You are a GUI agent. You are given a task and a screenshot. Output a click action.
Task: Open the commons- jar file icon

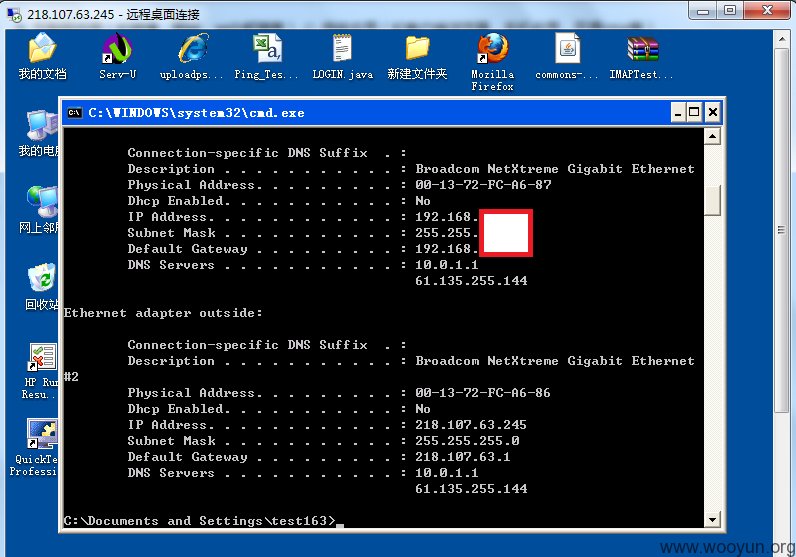coord(567,48)
